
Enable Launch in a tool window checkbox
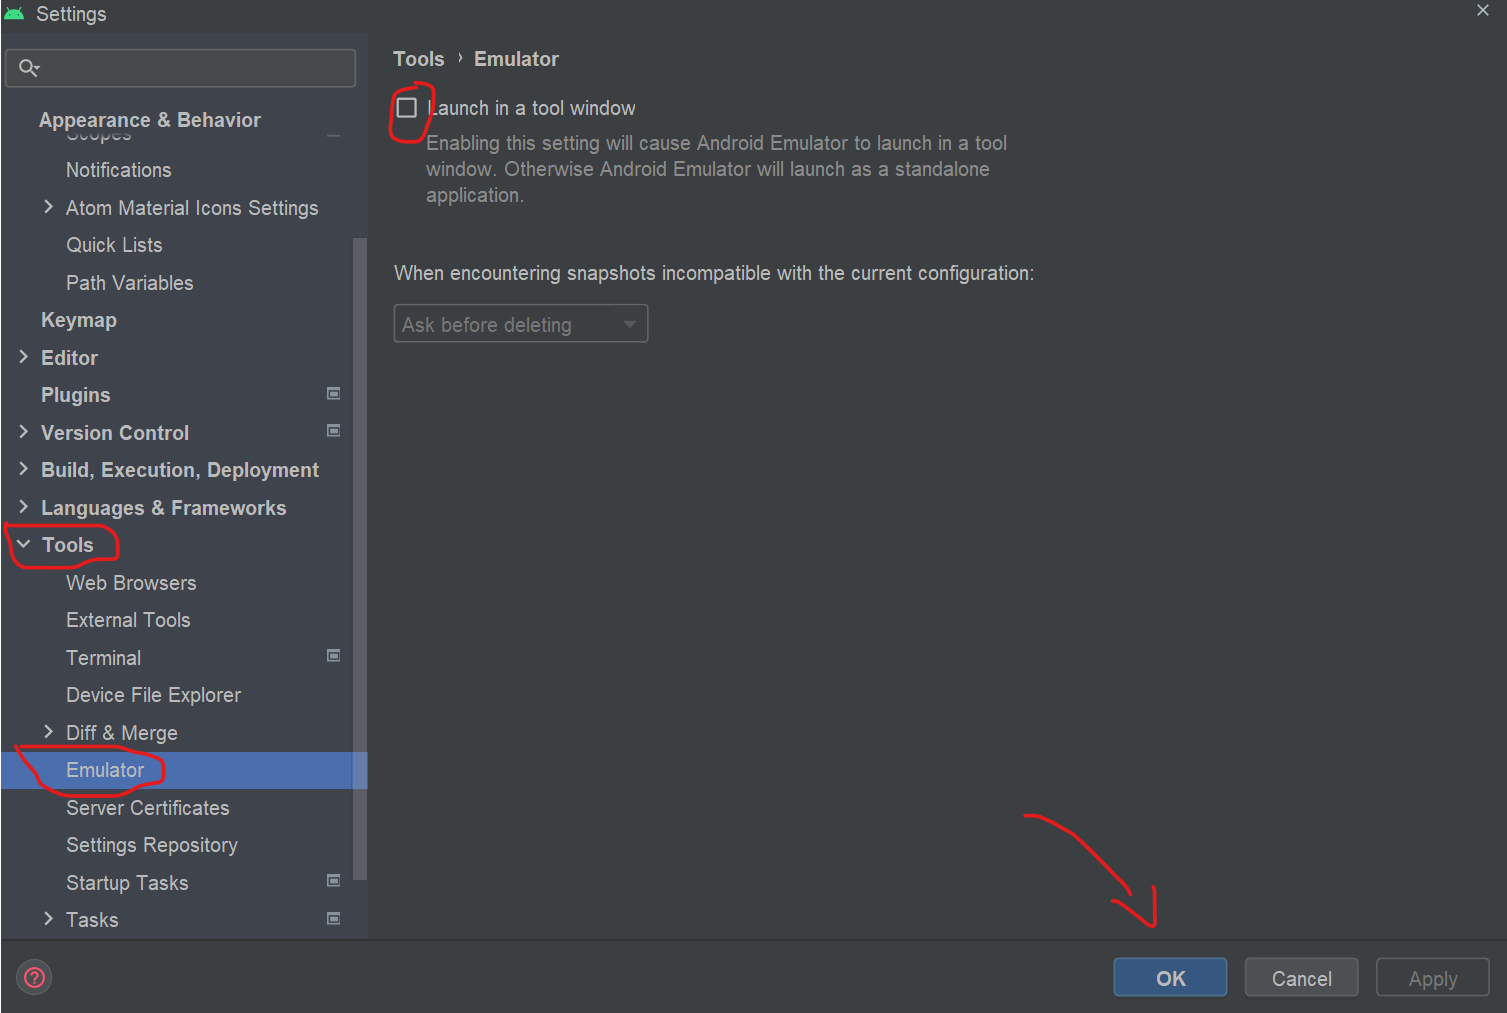[407, 107]
